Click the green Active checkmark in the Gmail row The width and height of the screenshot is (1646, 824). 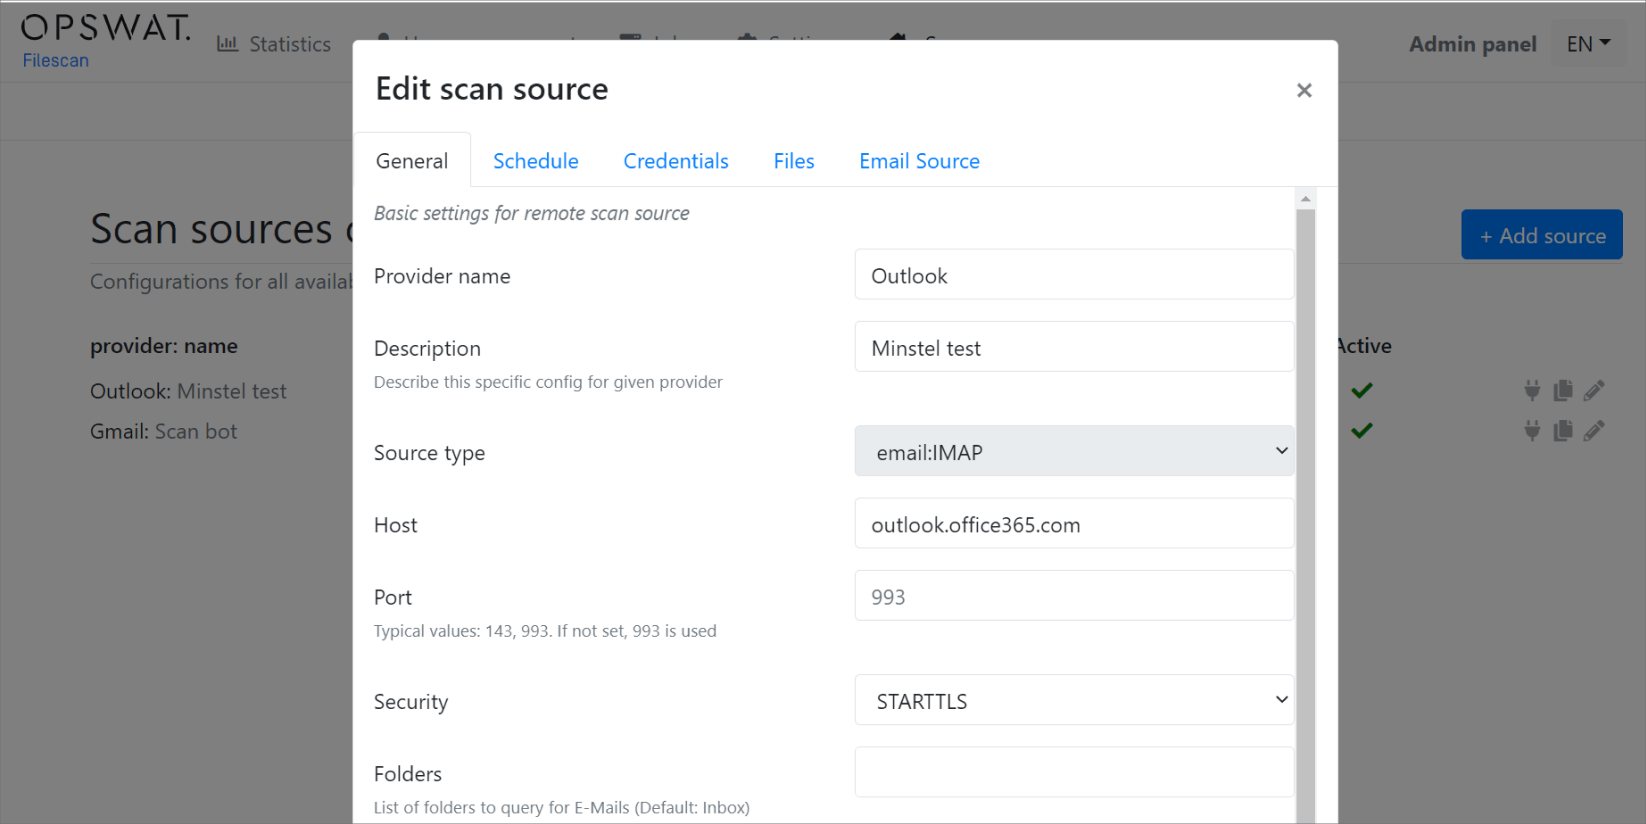tap(1361, 430)
